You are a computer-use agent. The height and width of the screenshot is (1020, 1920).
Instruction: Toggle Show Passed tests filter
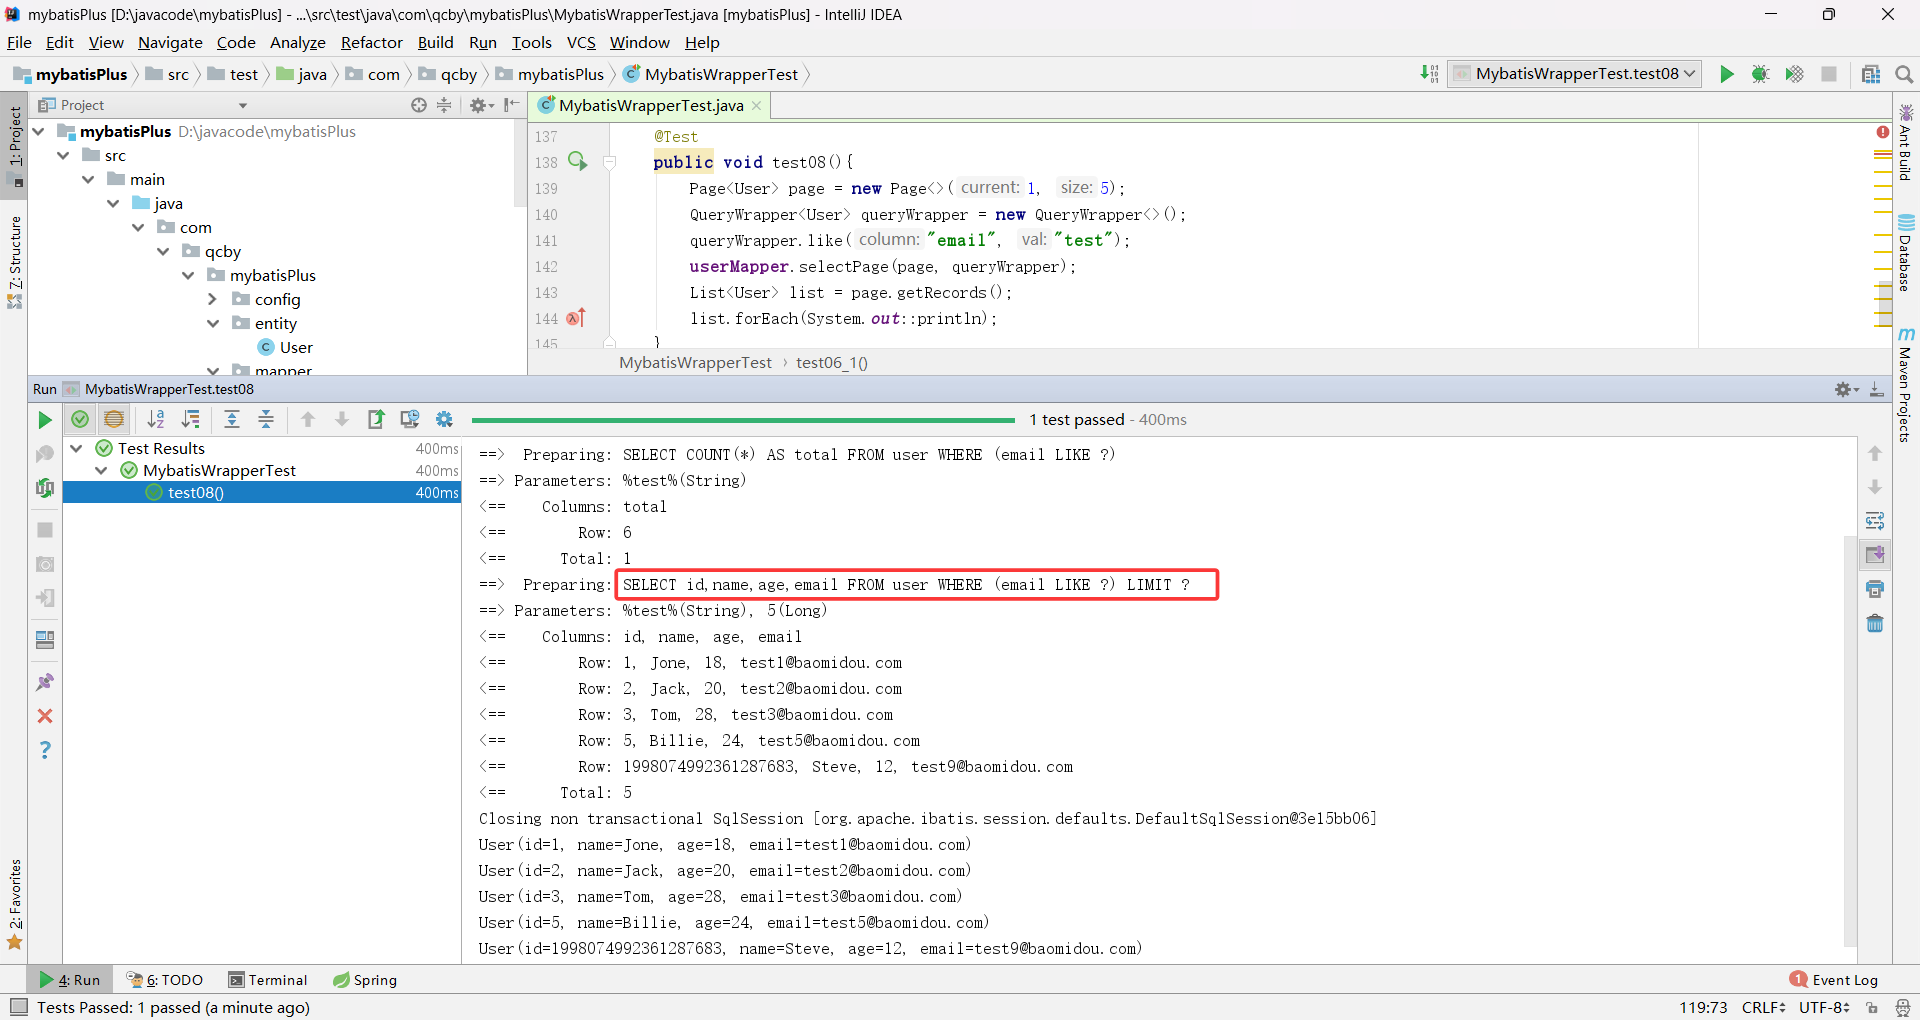(x=80, y=420)
